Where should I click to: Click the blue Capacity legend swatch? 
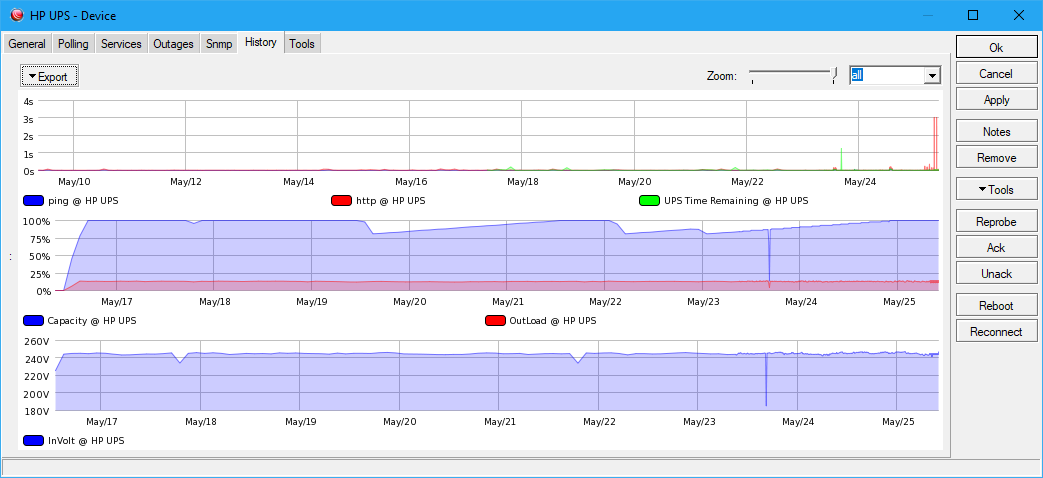(x=33, y=321)
